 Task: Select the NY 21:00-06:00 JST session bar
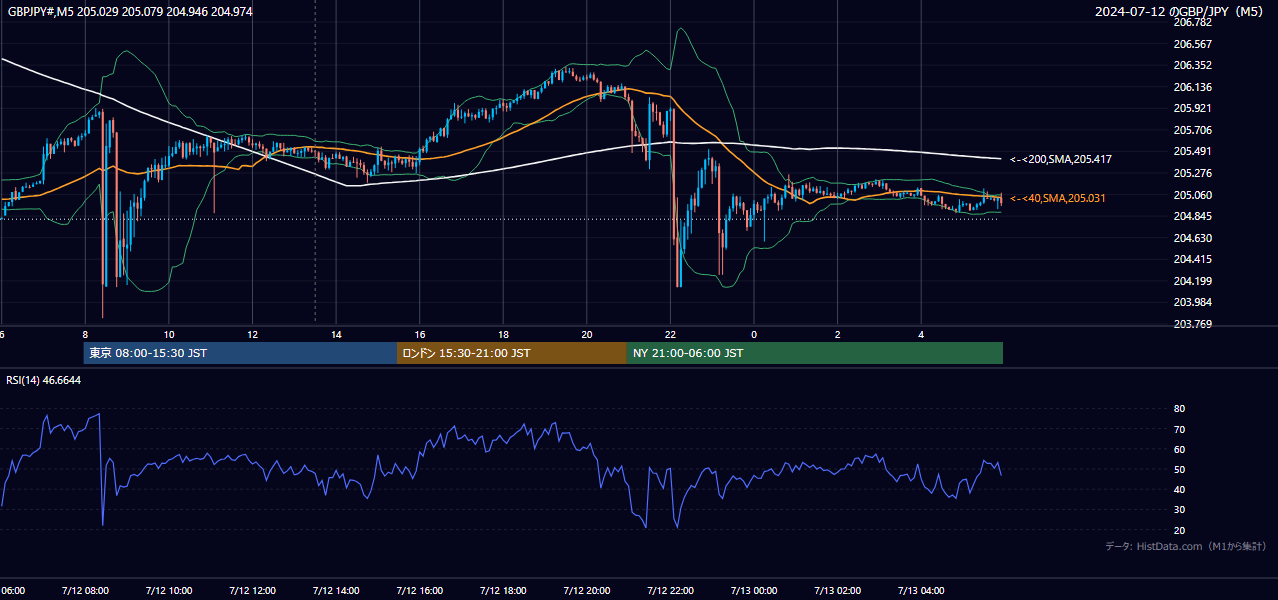(815, 353)
